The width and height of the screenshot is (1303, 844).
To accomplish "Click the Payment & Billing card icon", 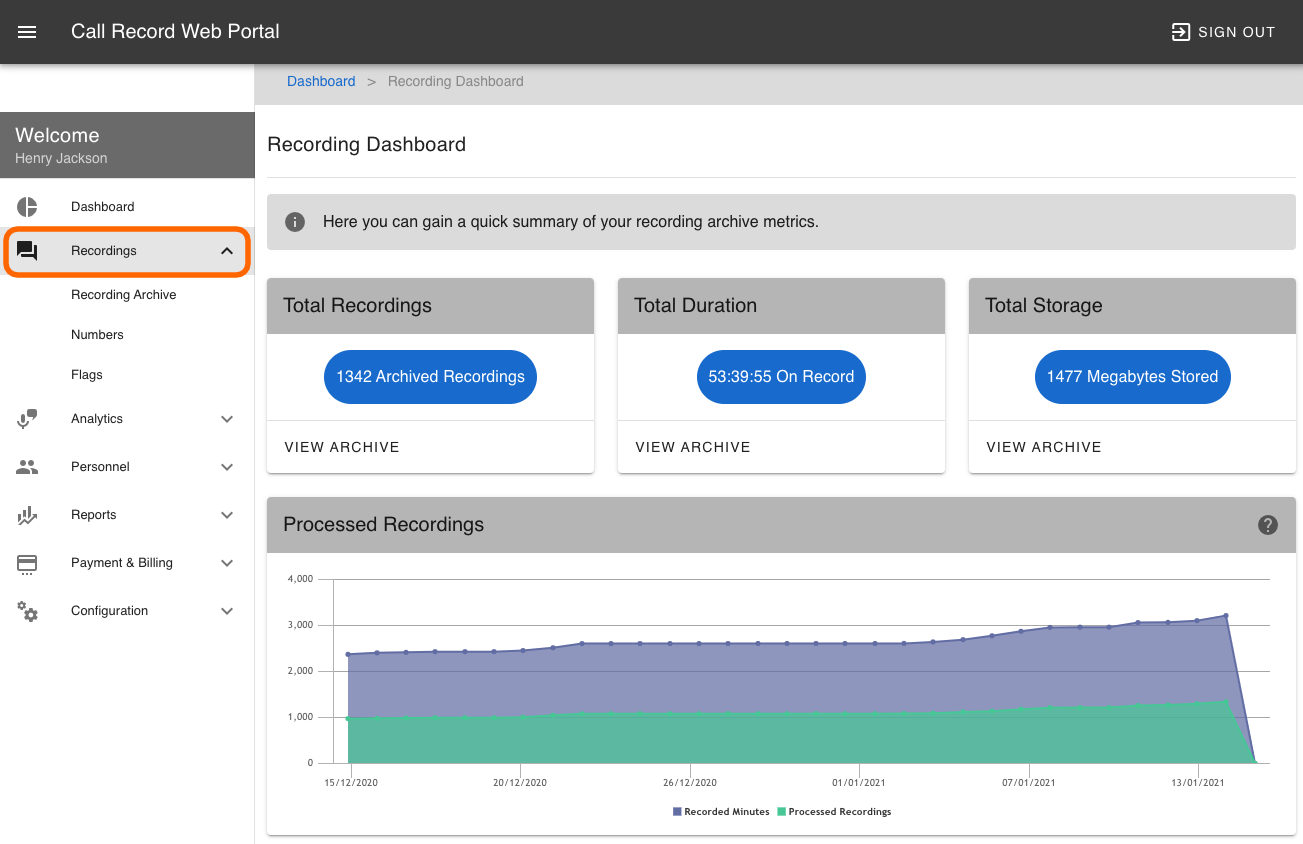I will 27,564.
